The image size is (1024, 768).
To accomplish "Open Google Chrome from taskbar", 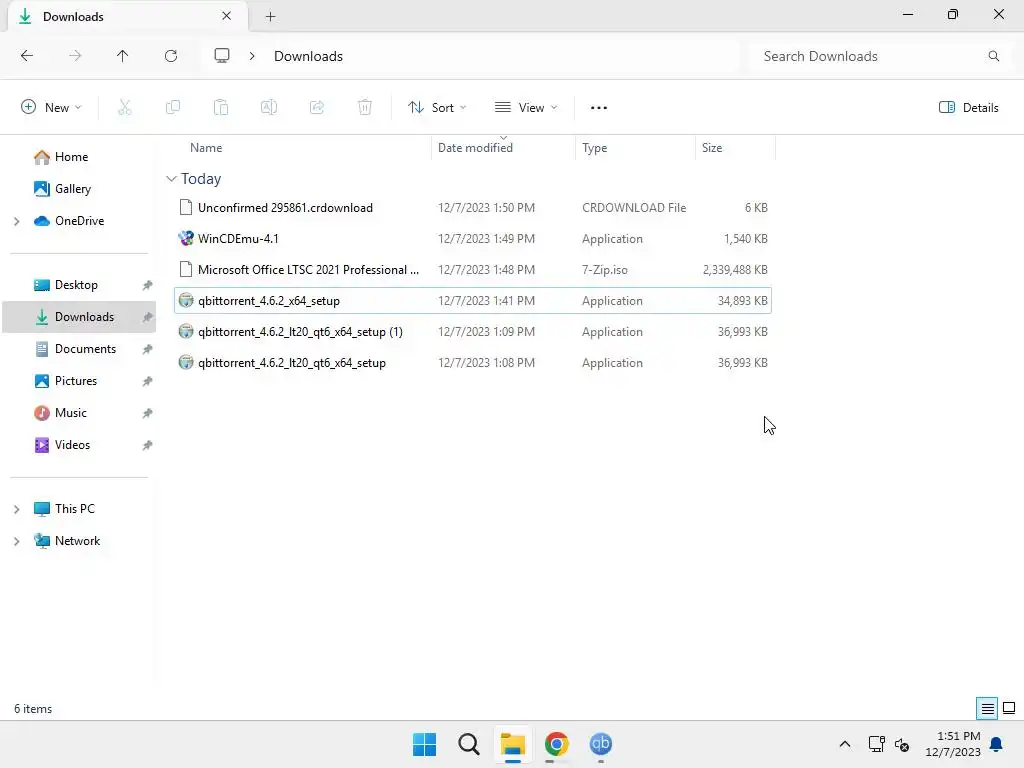I will click(556, 744).
